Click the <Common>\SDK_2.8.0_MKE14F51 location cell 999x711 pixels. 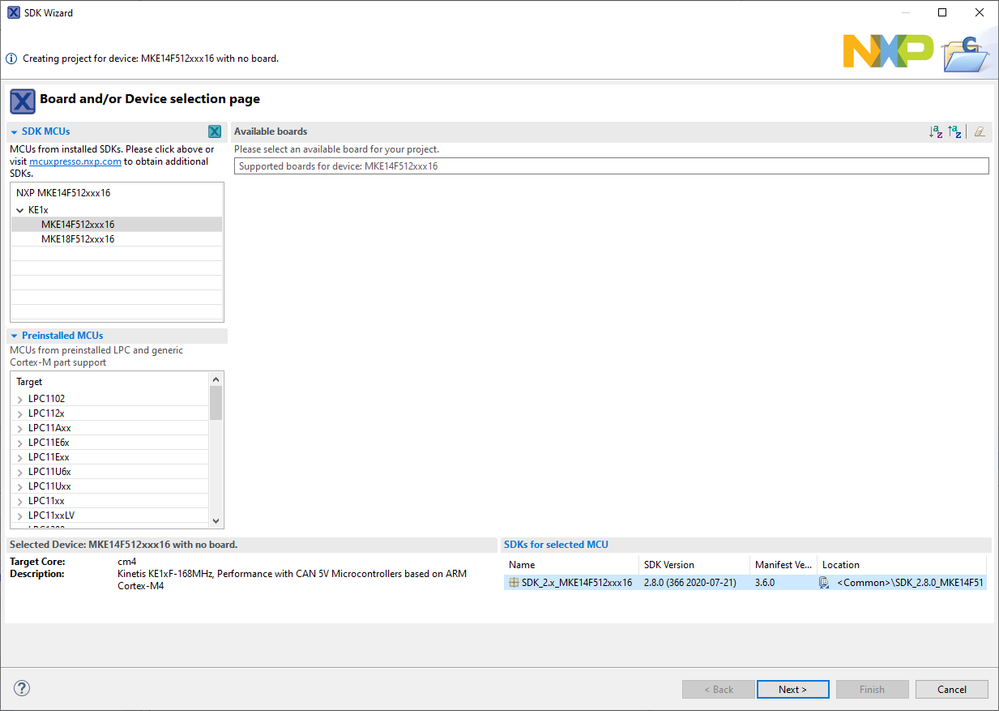coord(910,582)
